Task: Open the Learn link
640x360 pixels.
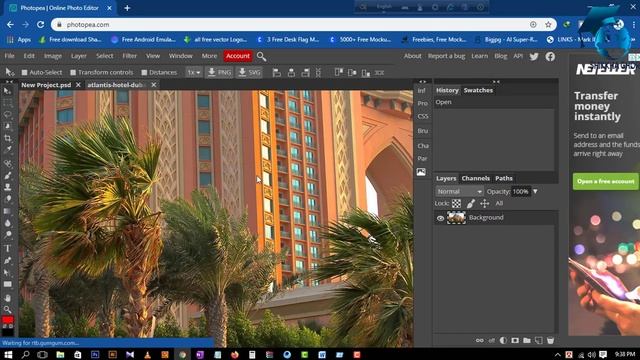Action: (480, 56)
